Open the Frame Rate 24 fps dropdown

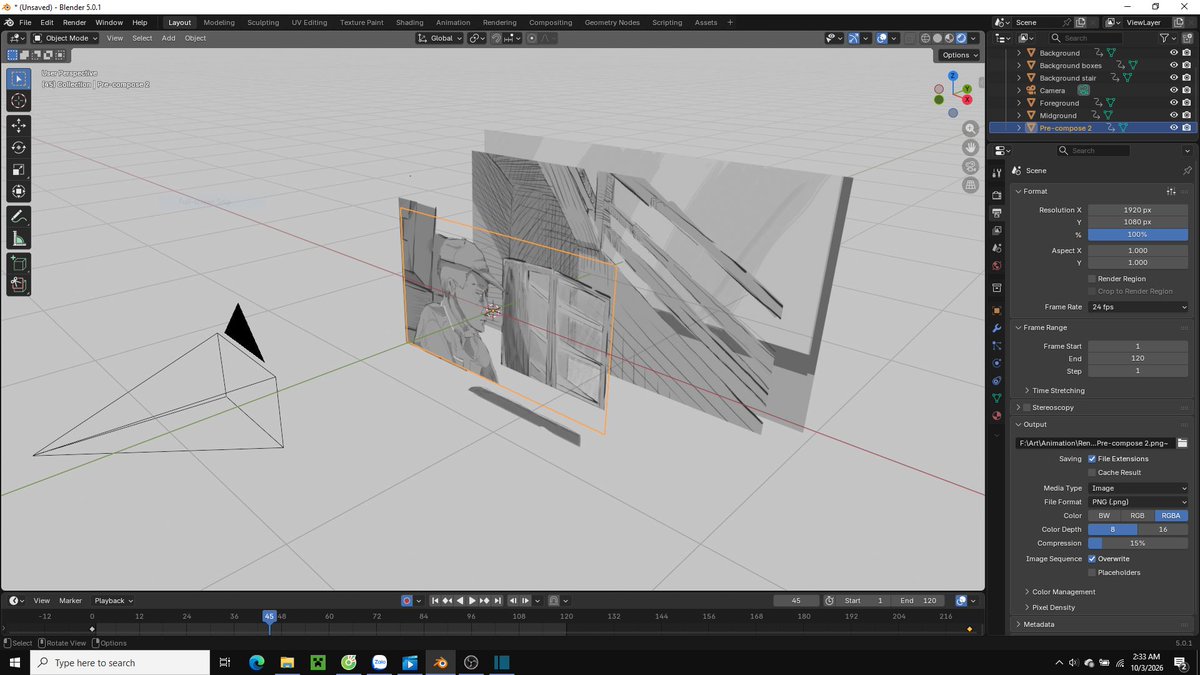pyautogui.click(x=1138, y=307)
